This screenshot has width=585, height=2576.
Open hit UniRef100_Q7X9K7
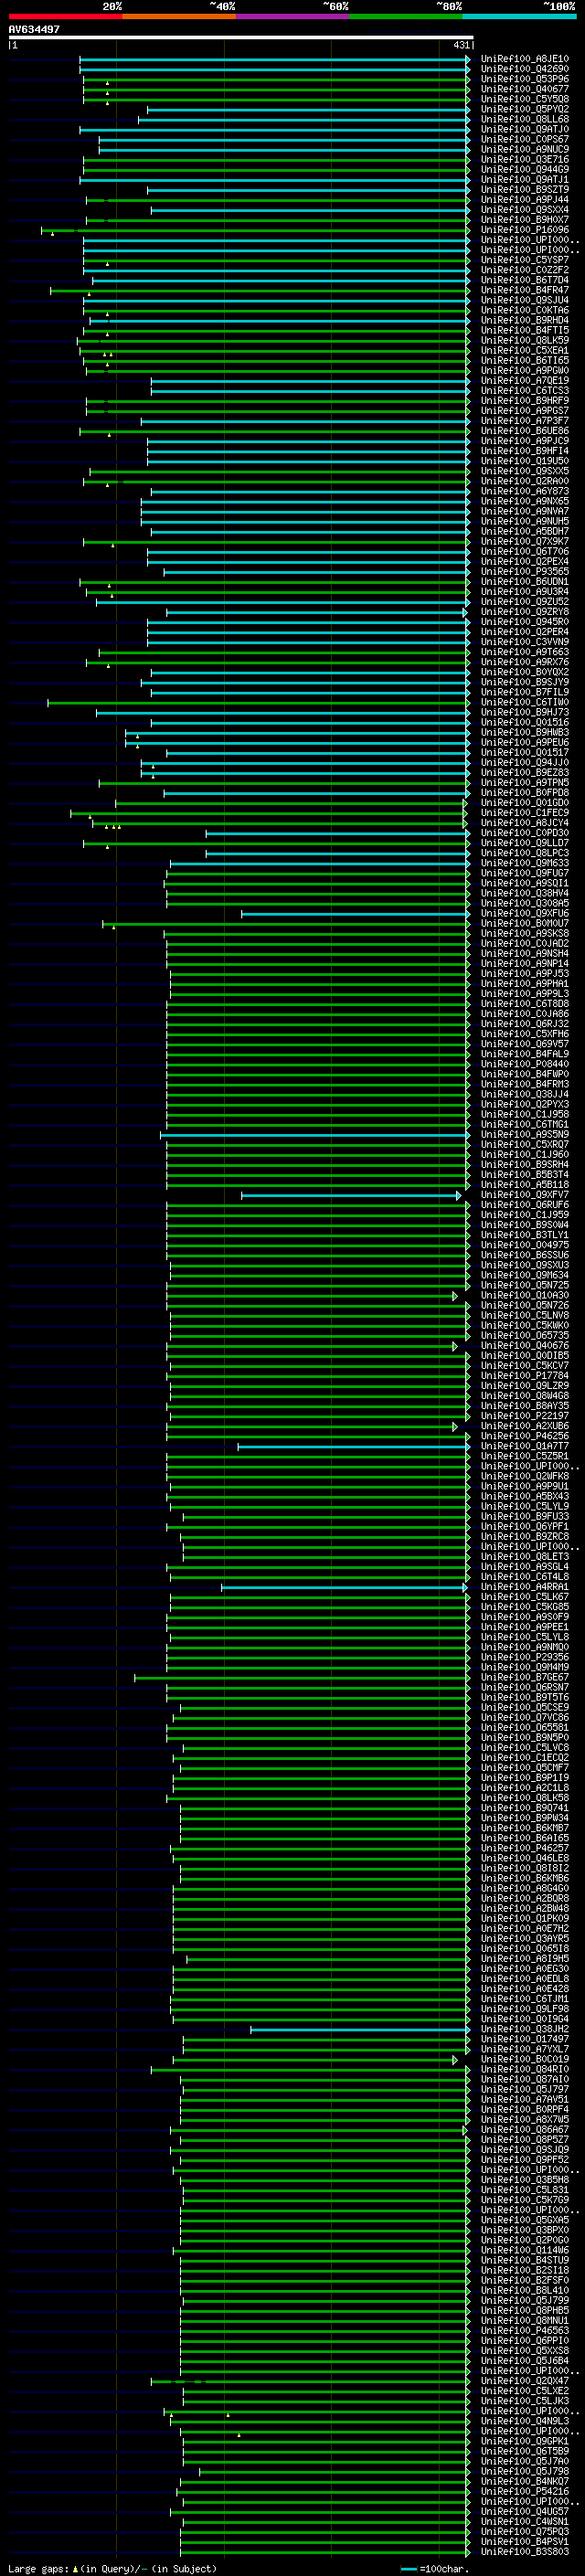(x=525, y=541)
